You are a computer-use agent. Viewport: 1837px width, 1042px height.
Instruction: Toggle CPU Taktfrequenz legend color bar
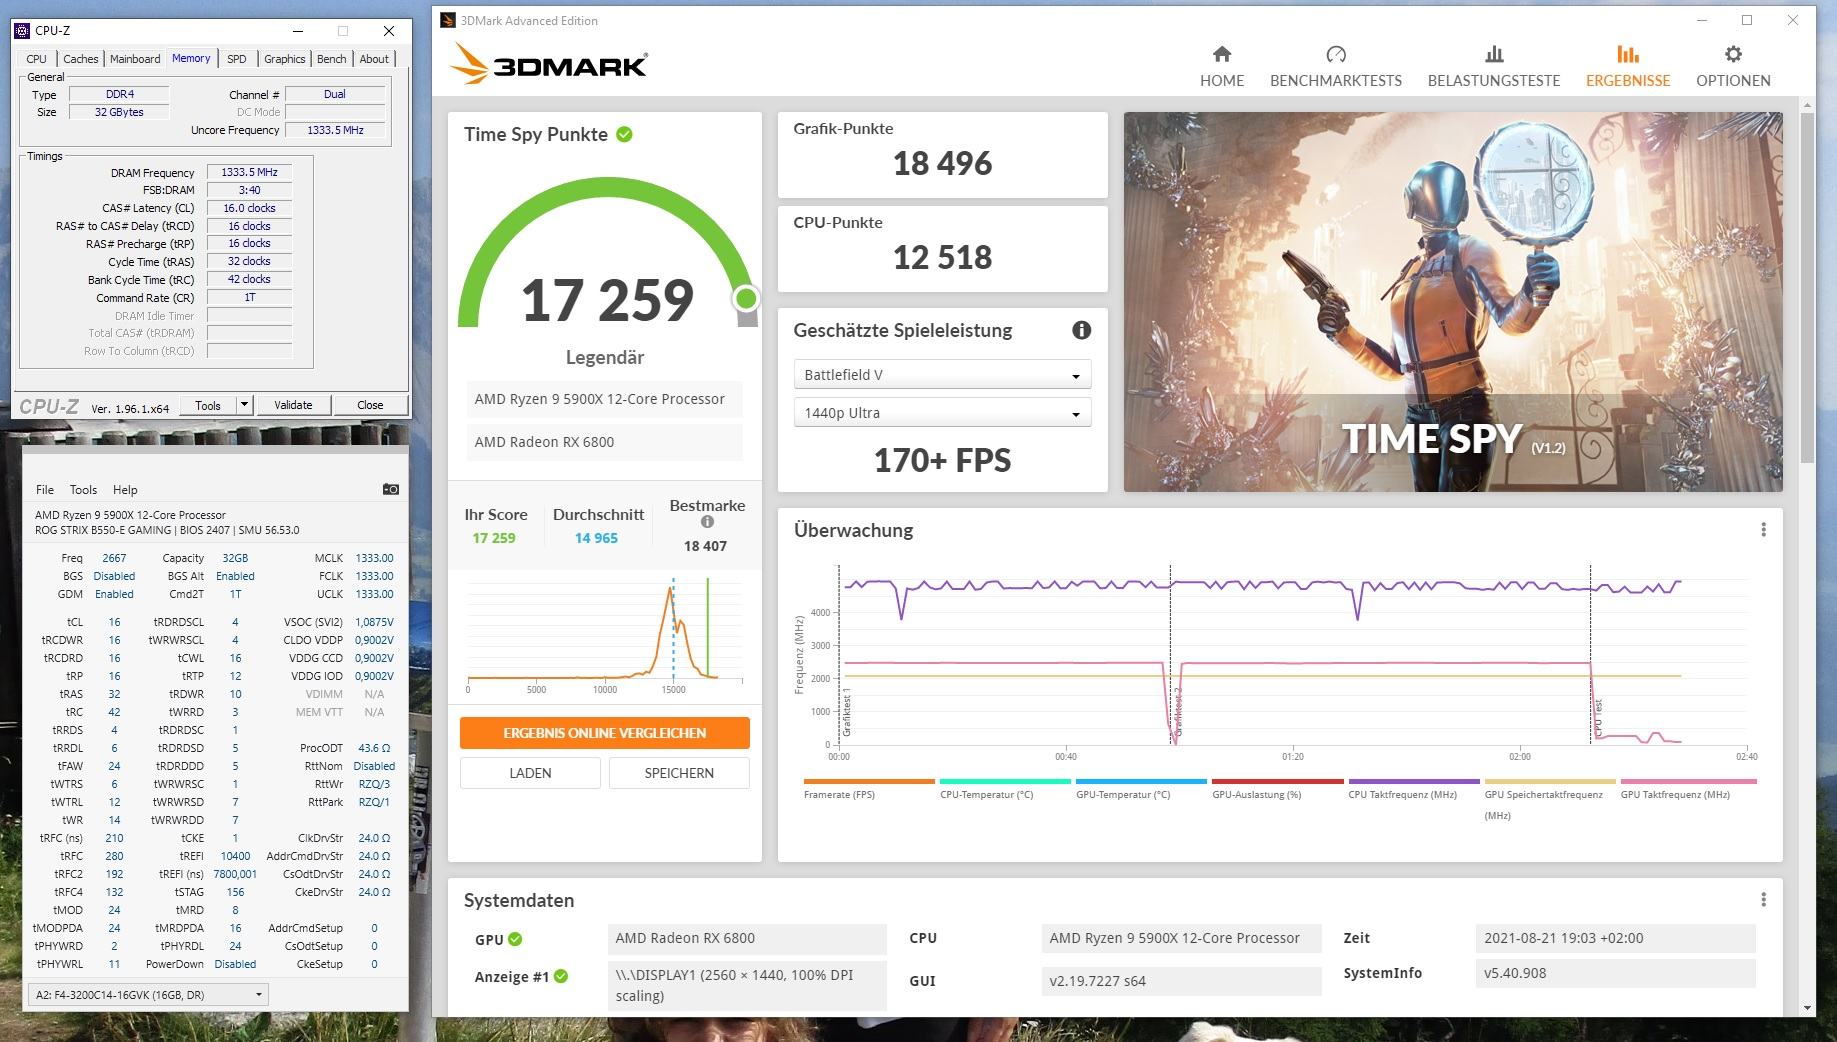coord(1413,781)
